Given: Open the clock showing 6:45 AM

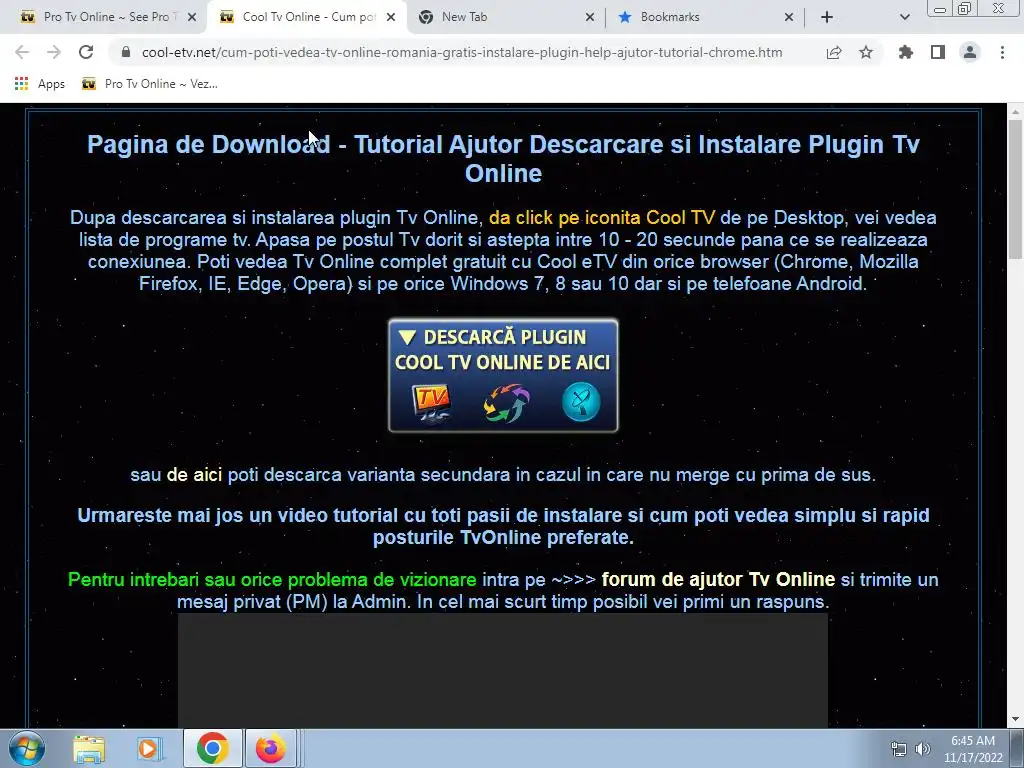Looking at the screenshot, I should (x=973, y=749).
